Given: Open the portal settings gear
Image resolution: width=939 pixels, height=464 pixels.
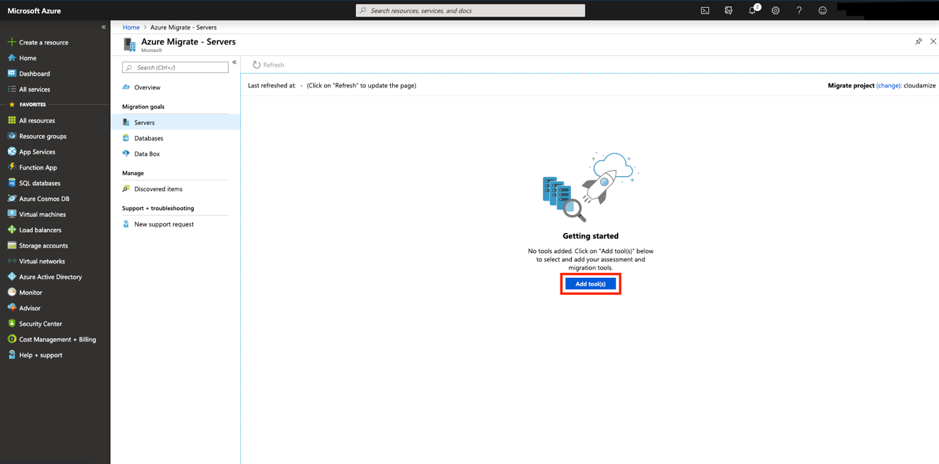Looking at the screenshot, I should (x=775, y=11).
